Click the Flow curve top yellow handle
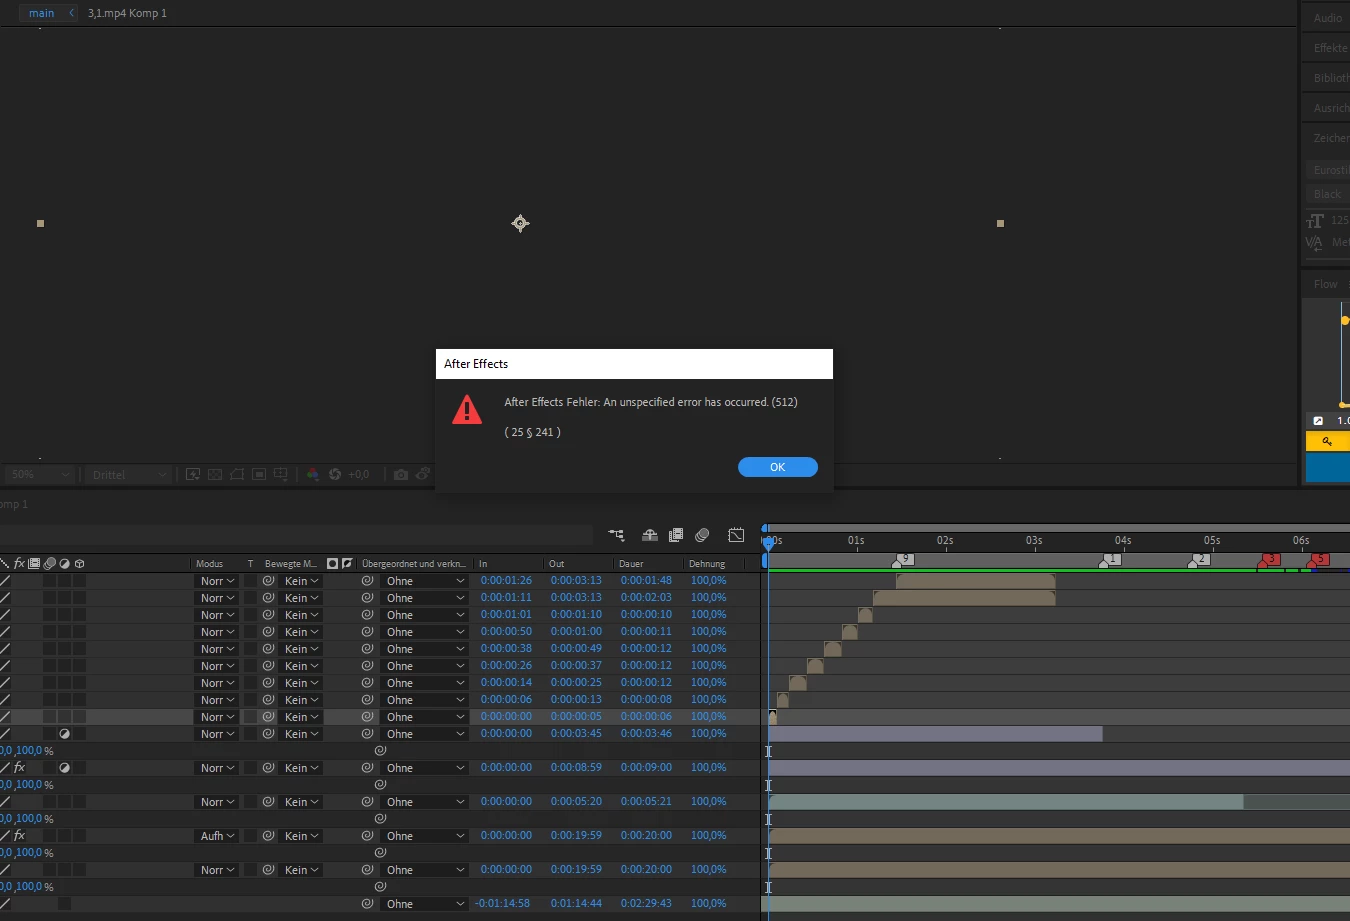 click(x=1345, y=321)
